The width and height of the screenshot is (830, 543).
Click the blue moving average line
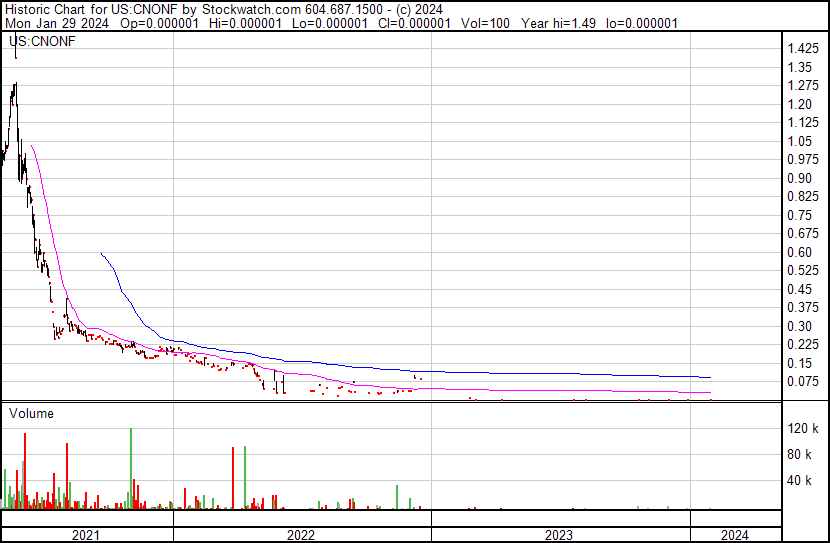[x=400, y=368]
